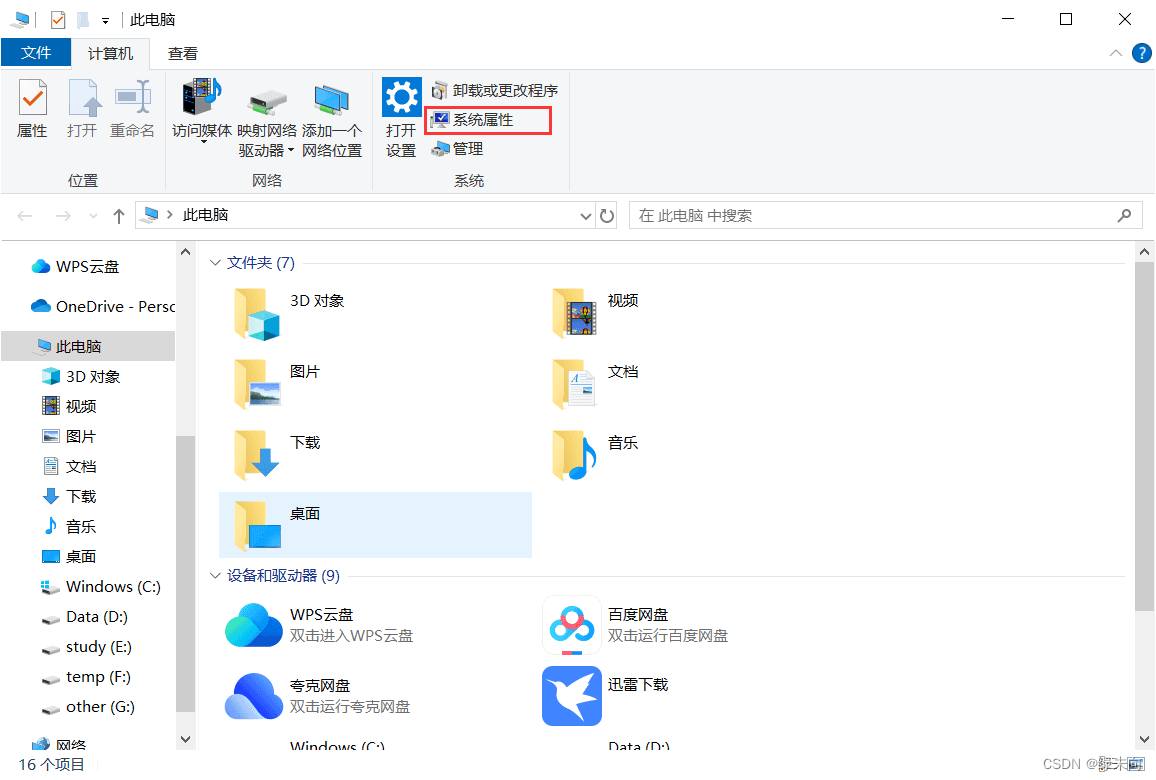Collapse the 文件夹 (7) group
This screenshot has width=1156, height=780.
pos(215,263)
